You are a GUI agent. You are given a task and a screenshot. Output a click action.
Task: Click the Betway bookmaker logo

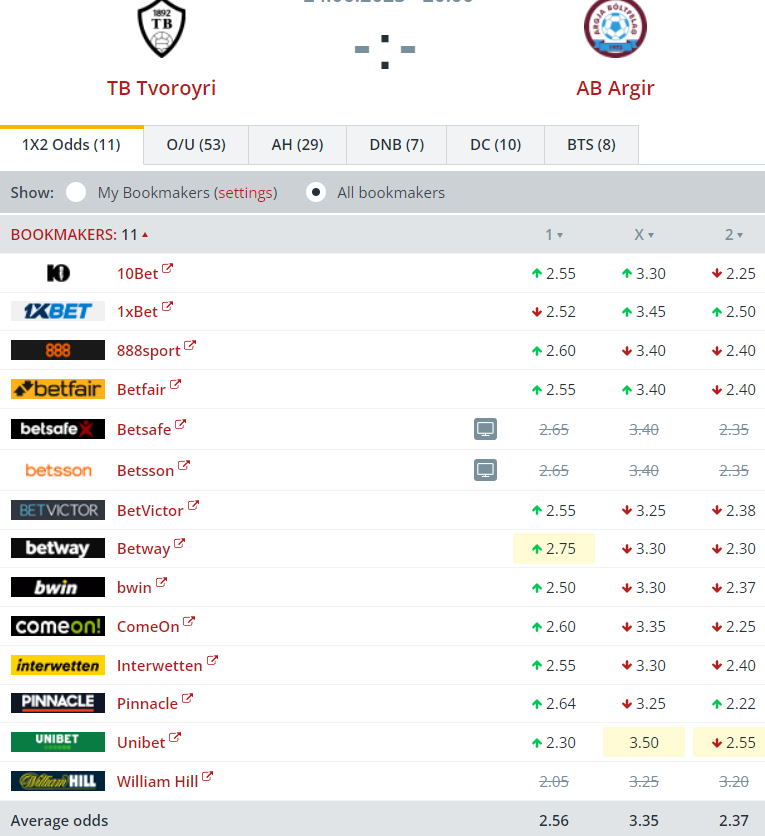pos(58,548)
